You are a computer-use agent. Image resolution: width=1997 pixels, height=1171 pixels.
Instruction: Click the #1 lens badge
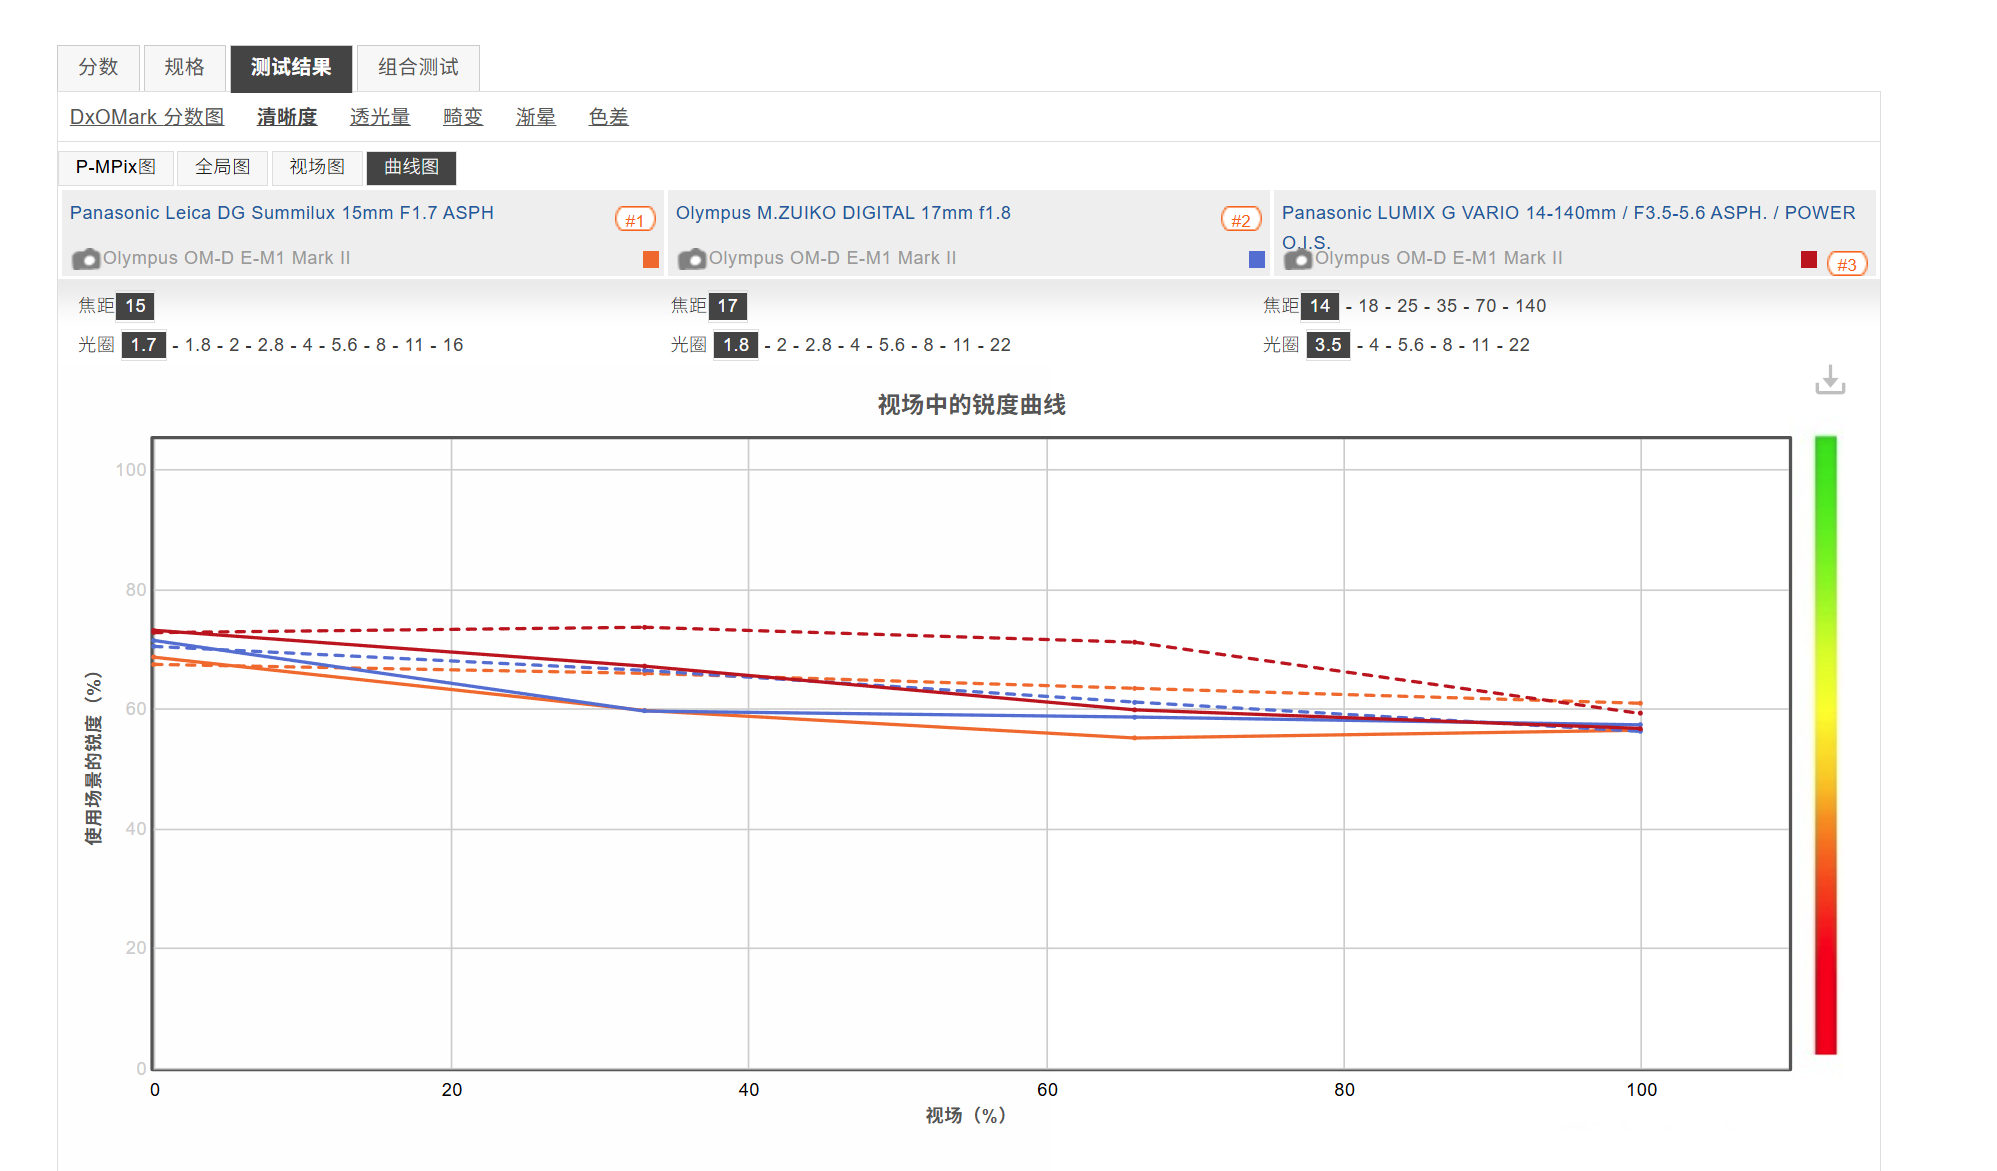[635, 220]
